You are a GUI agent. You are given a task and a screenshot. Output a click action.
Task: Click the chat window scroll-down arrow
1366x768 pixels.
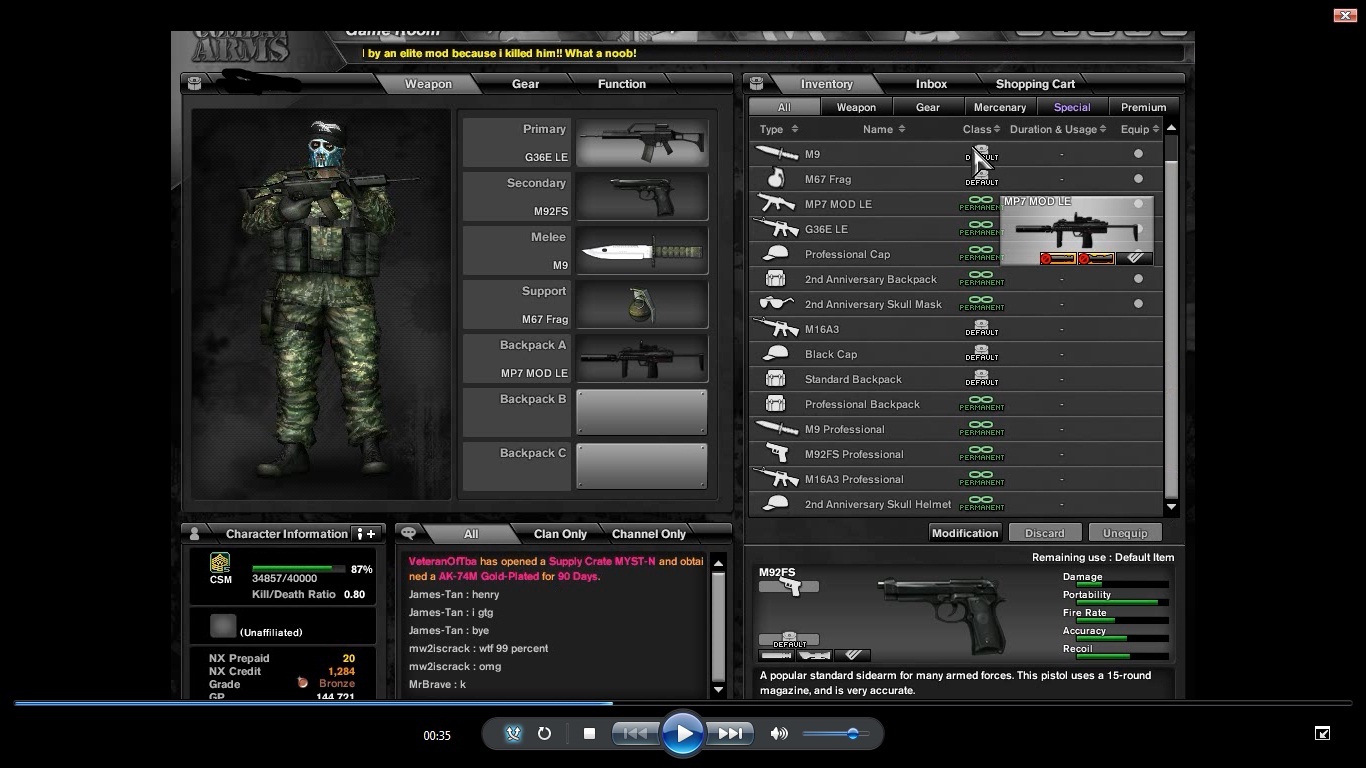tap(718, 689)
